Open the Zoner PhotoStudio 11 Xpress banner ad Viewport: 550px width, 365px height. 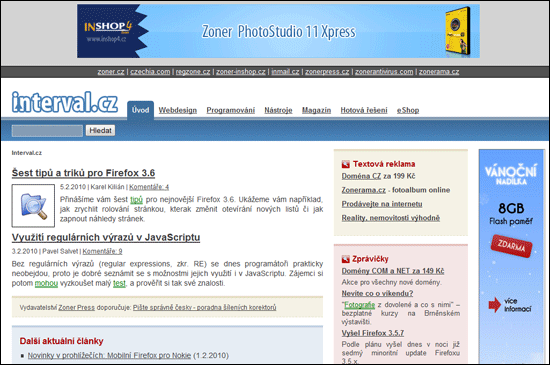pos(278,31)
